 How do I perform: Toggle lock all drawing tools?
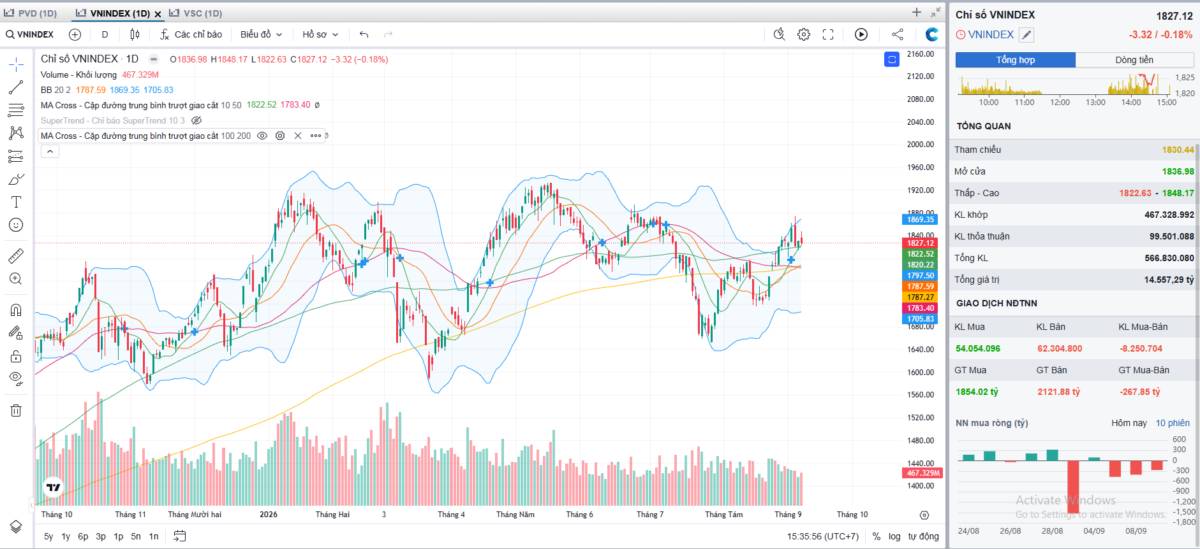(x=16, y=356)
